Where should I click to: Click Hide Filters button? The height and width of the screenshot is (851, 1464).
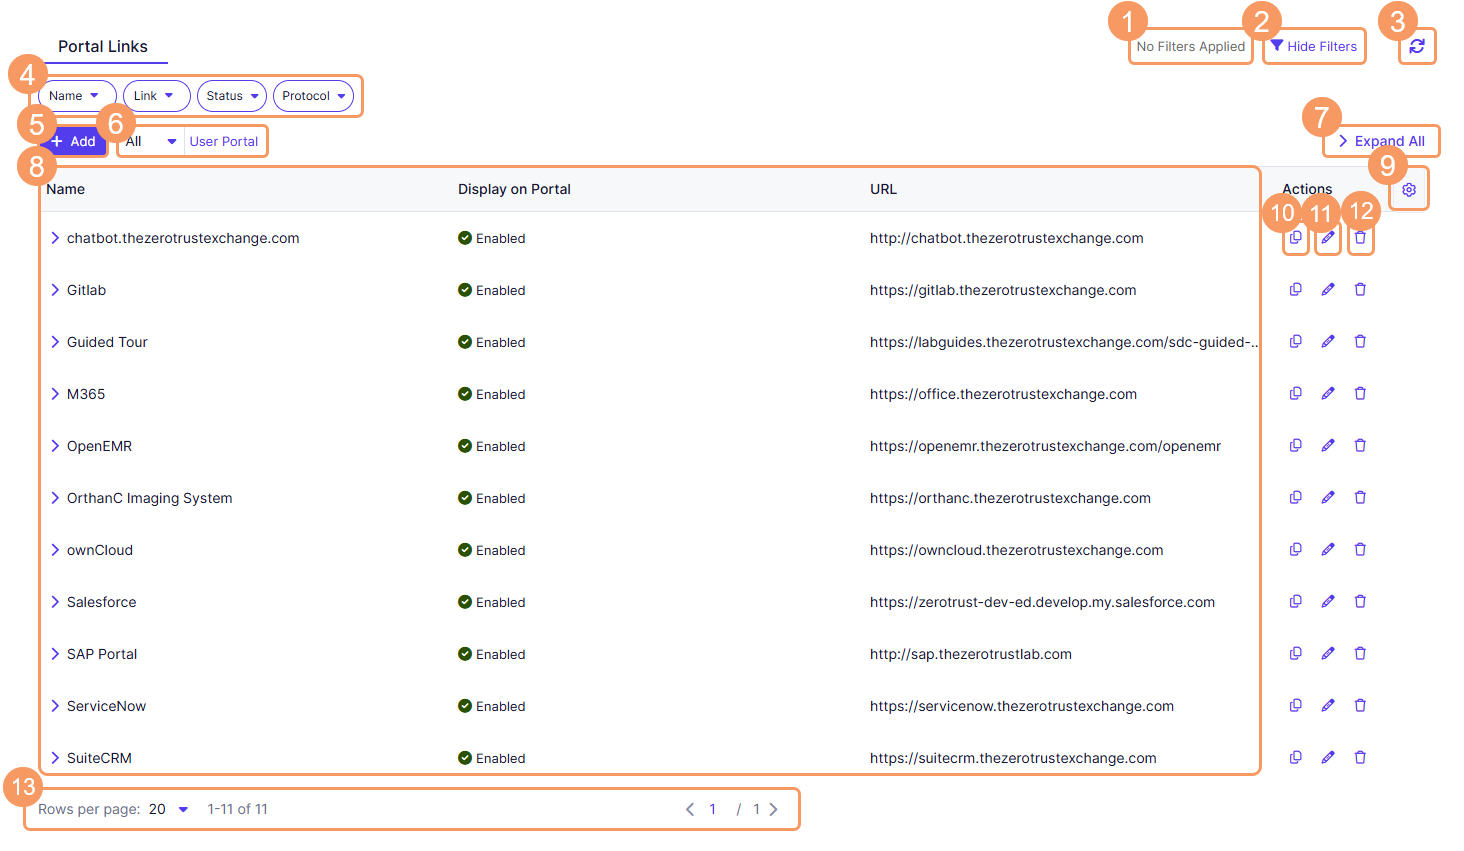1314,46
